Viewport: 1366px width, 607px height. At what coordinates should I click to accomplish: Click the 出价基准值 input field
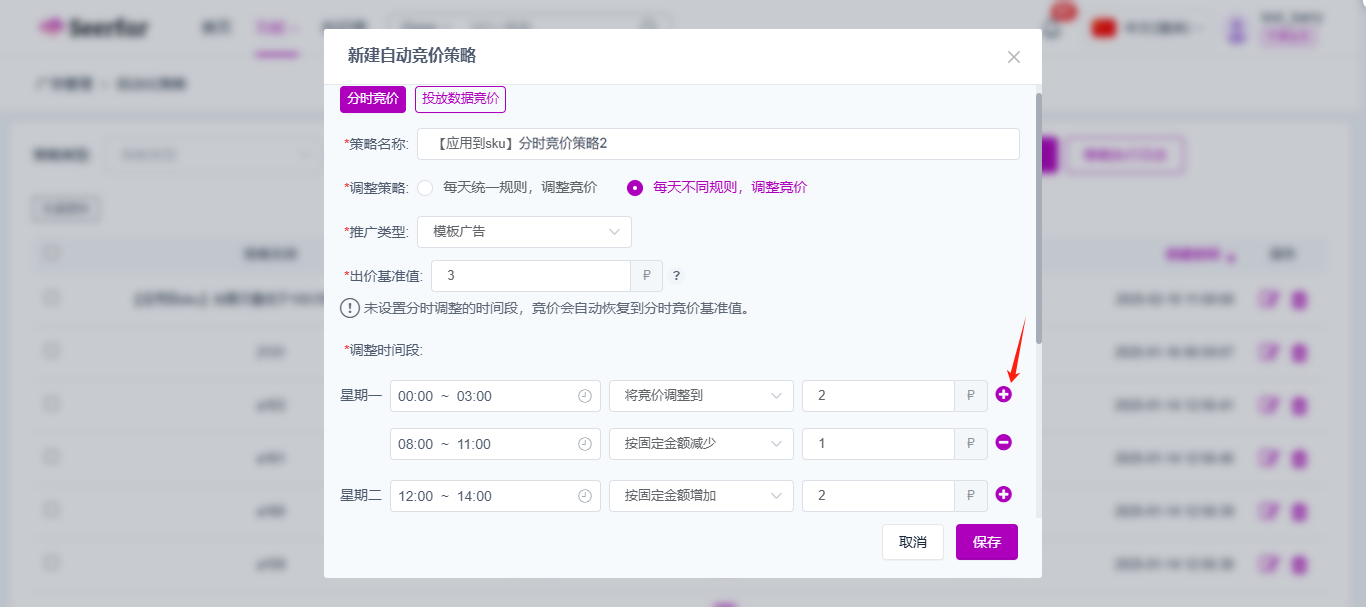(530, 276)
